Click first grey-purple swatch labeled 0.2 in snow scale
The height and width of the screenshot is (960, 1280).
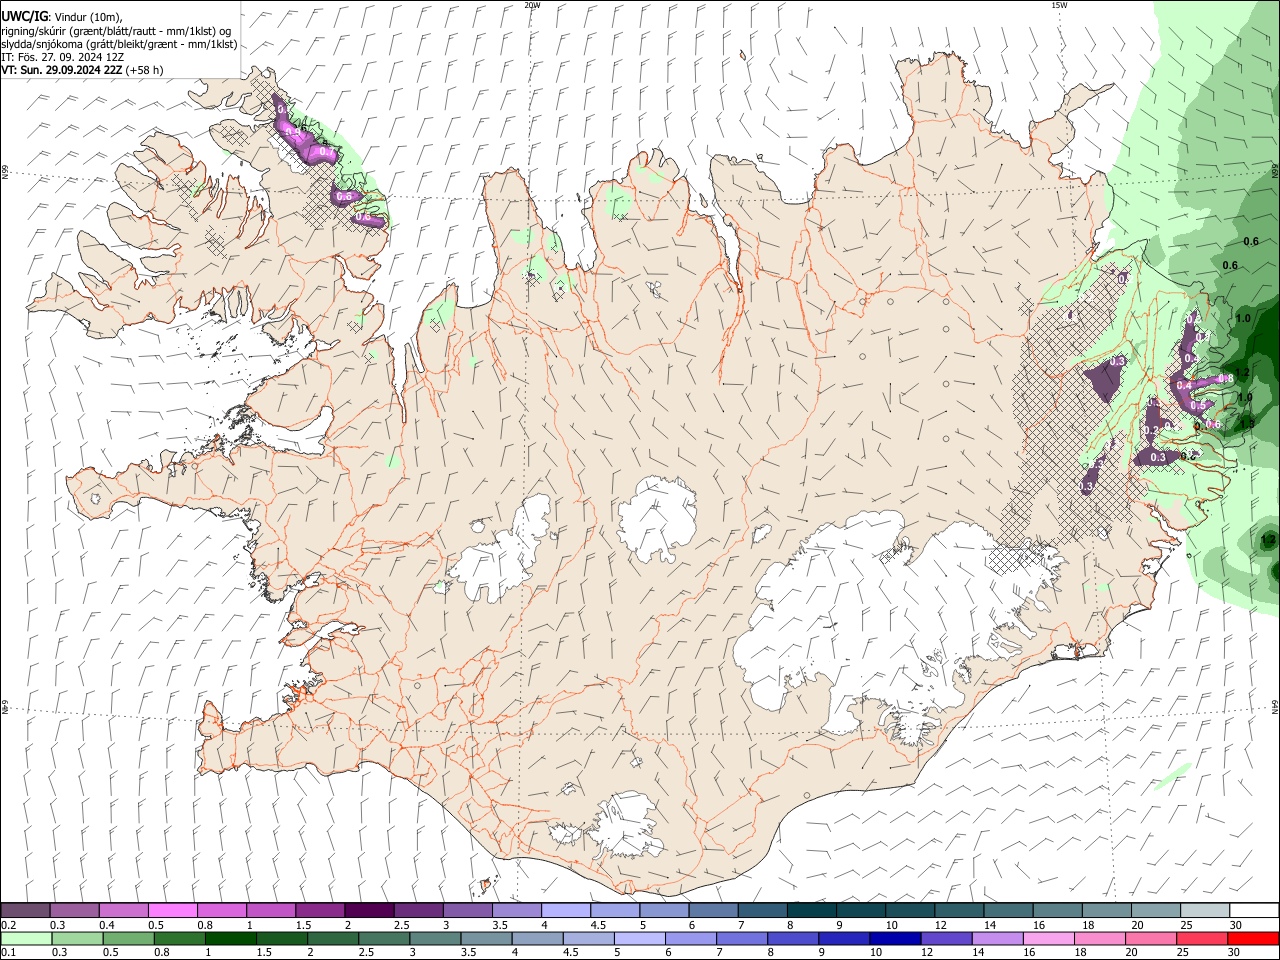pyautogui.click(x=25, y=910)
